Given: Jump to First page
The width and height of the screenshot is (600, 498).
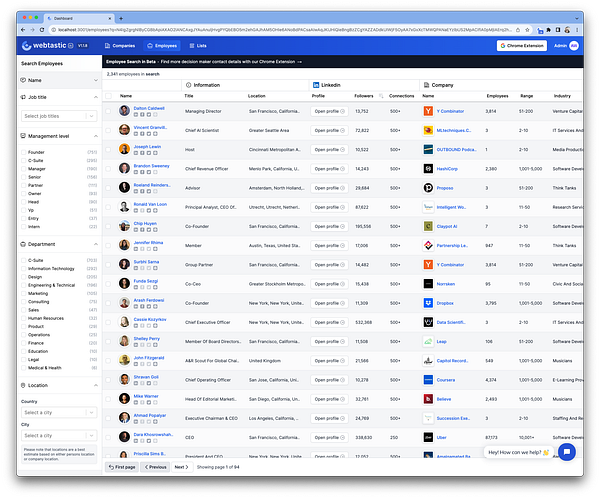Looking at the screenshot, I should pos(122,467).
